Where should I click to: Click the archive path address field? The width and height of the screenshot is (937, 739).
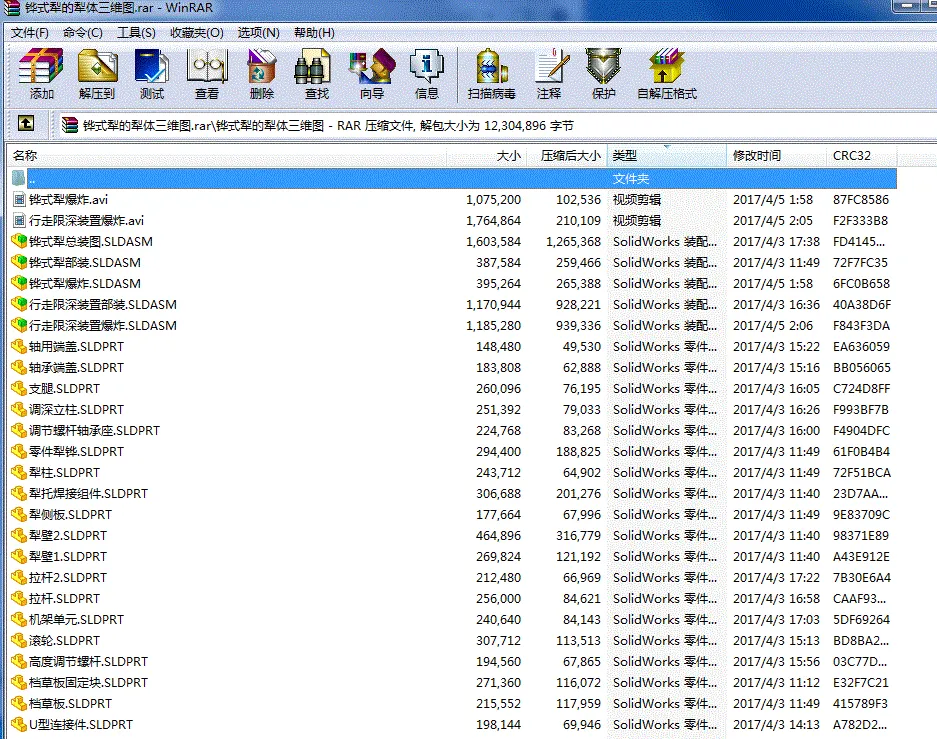click(496, 125)
